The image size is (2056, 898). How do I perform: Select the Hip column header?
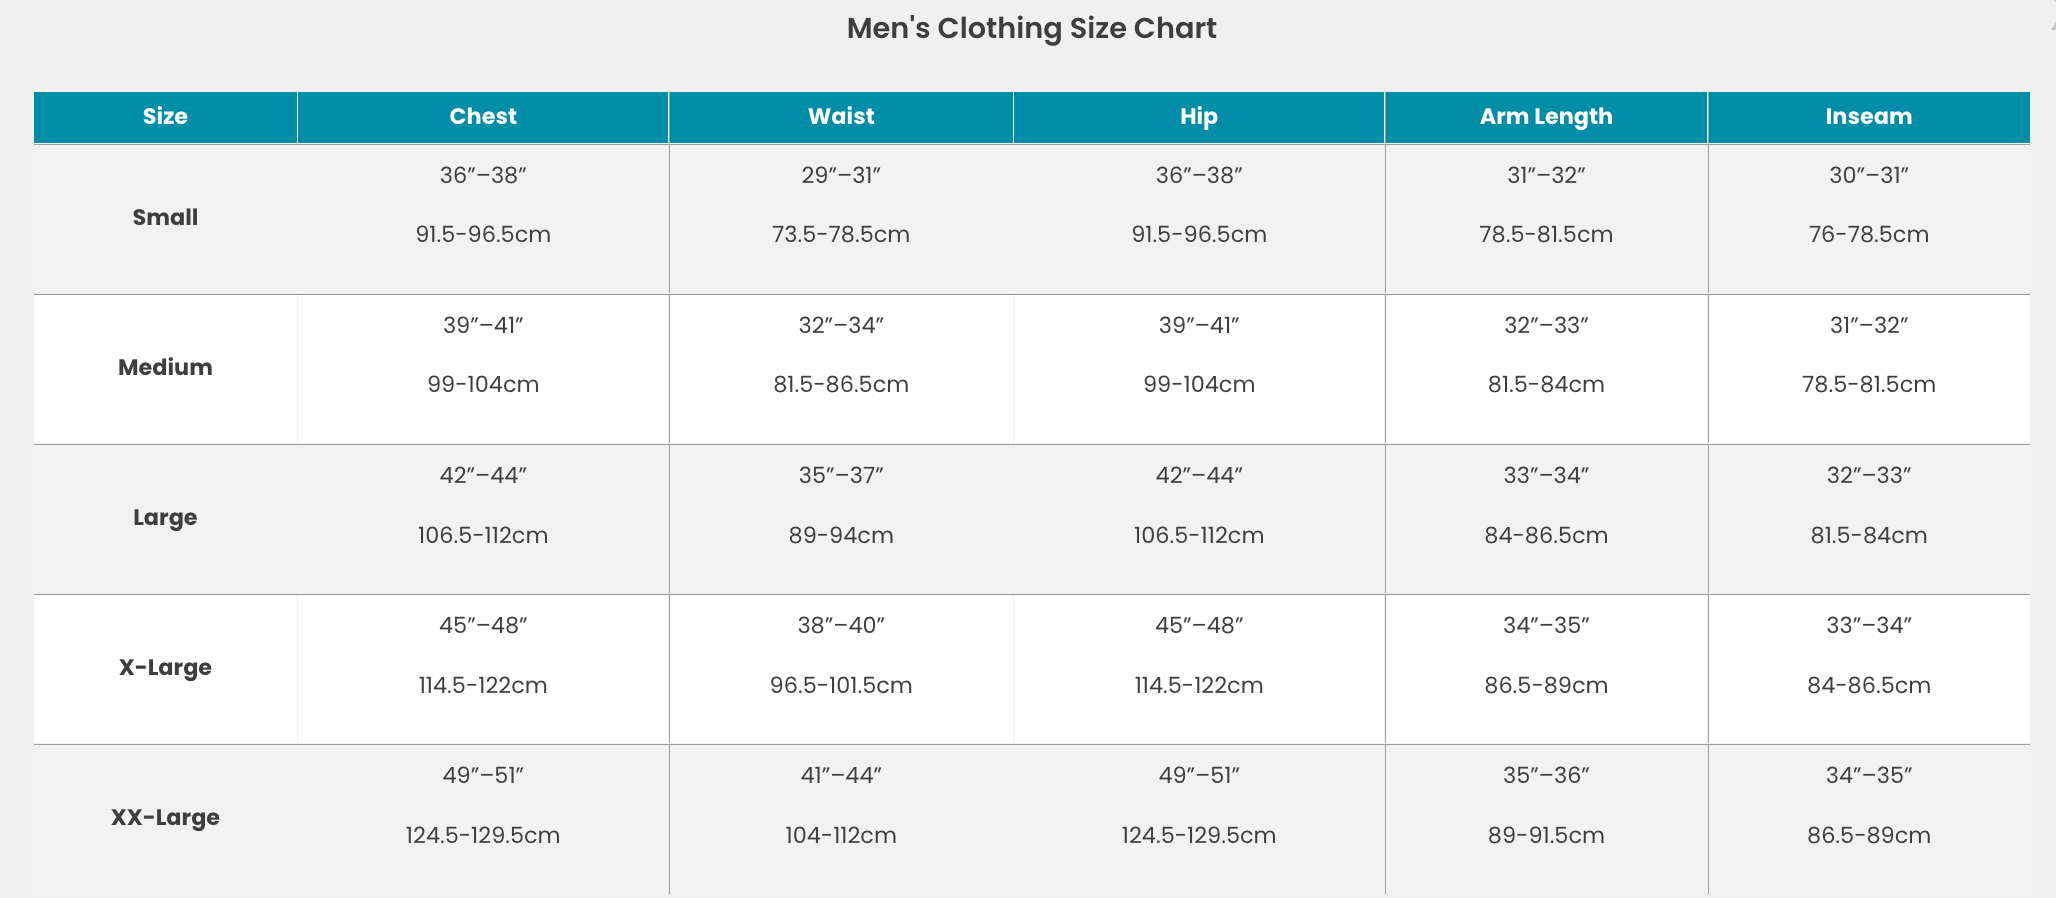(1198, 116)
